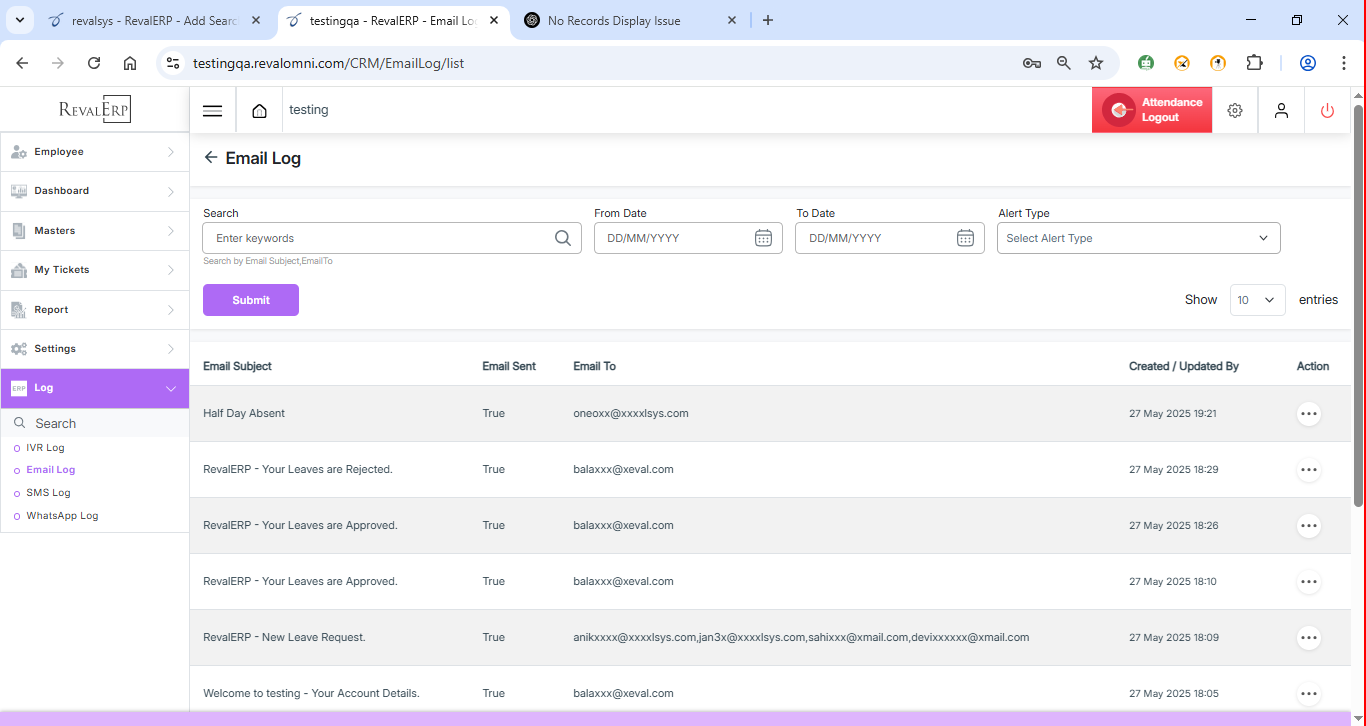Open the Show entries count dropdown
The height and width of the screenshot is (726, 1366).
point(1257,300)
